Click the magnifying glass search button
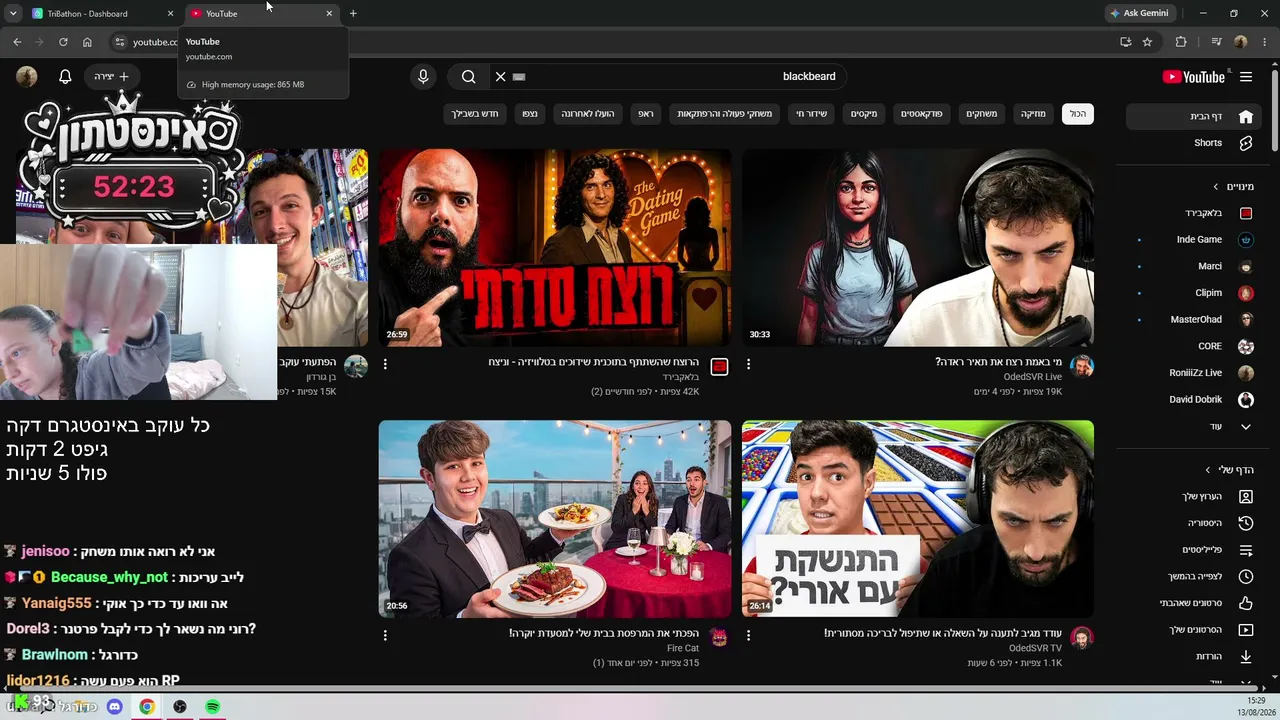The image size is (1280, 720). tap(468, 77)
